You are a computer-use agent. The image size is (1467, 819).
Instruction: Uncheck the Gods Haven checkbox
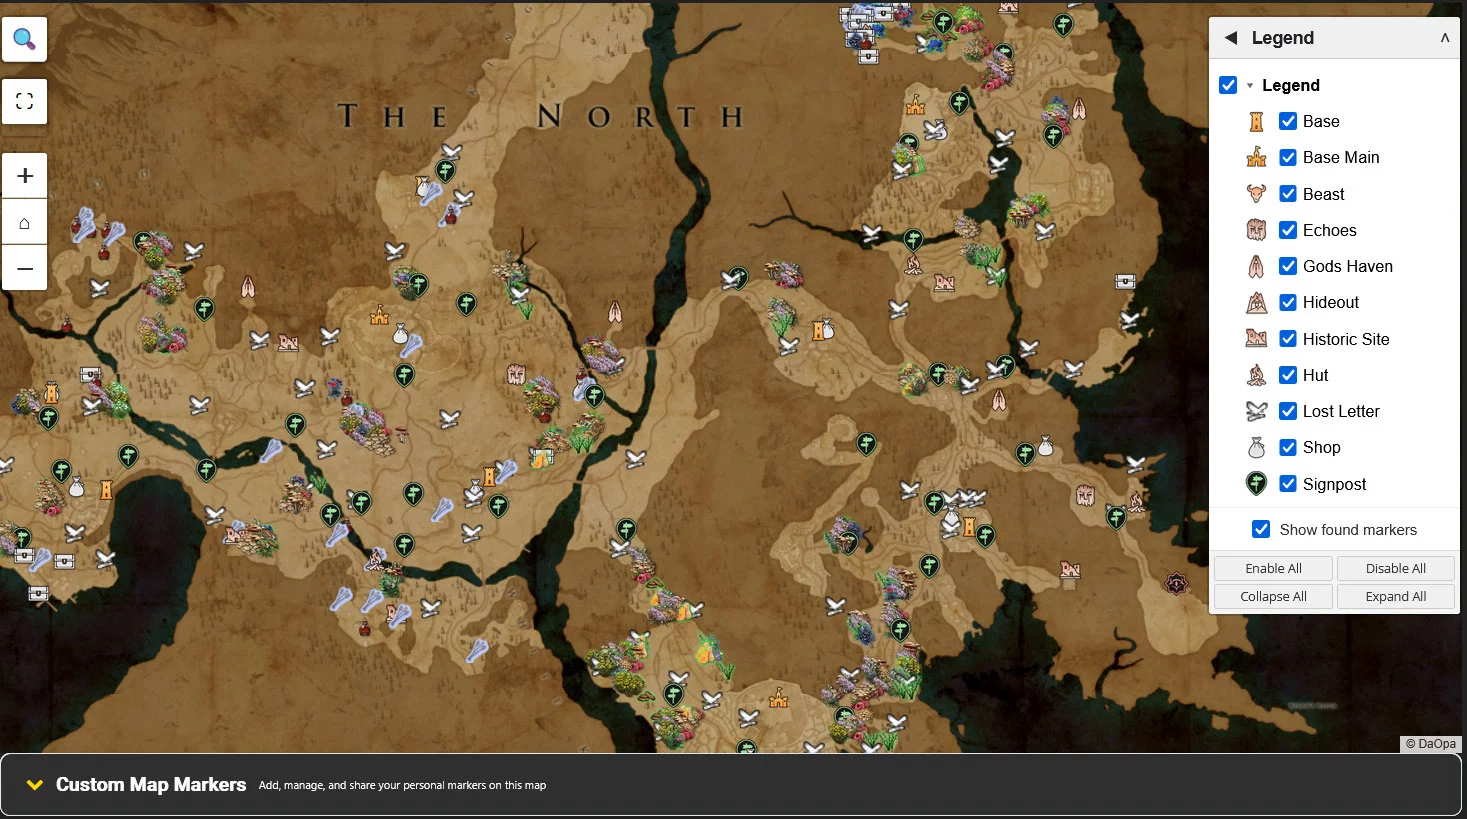tap(1288, 266)
